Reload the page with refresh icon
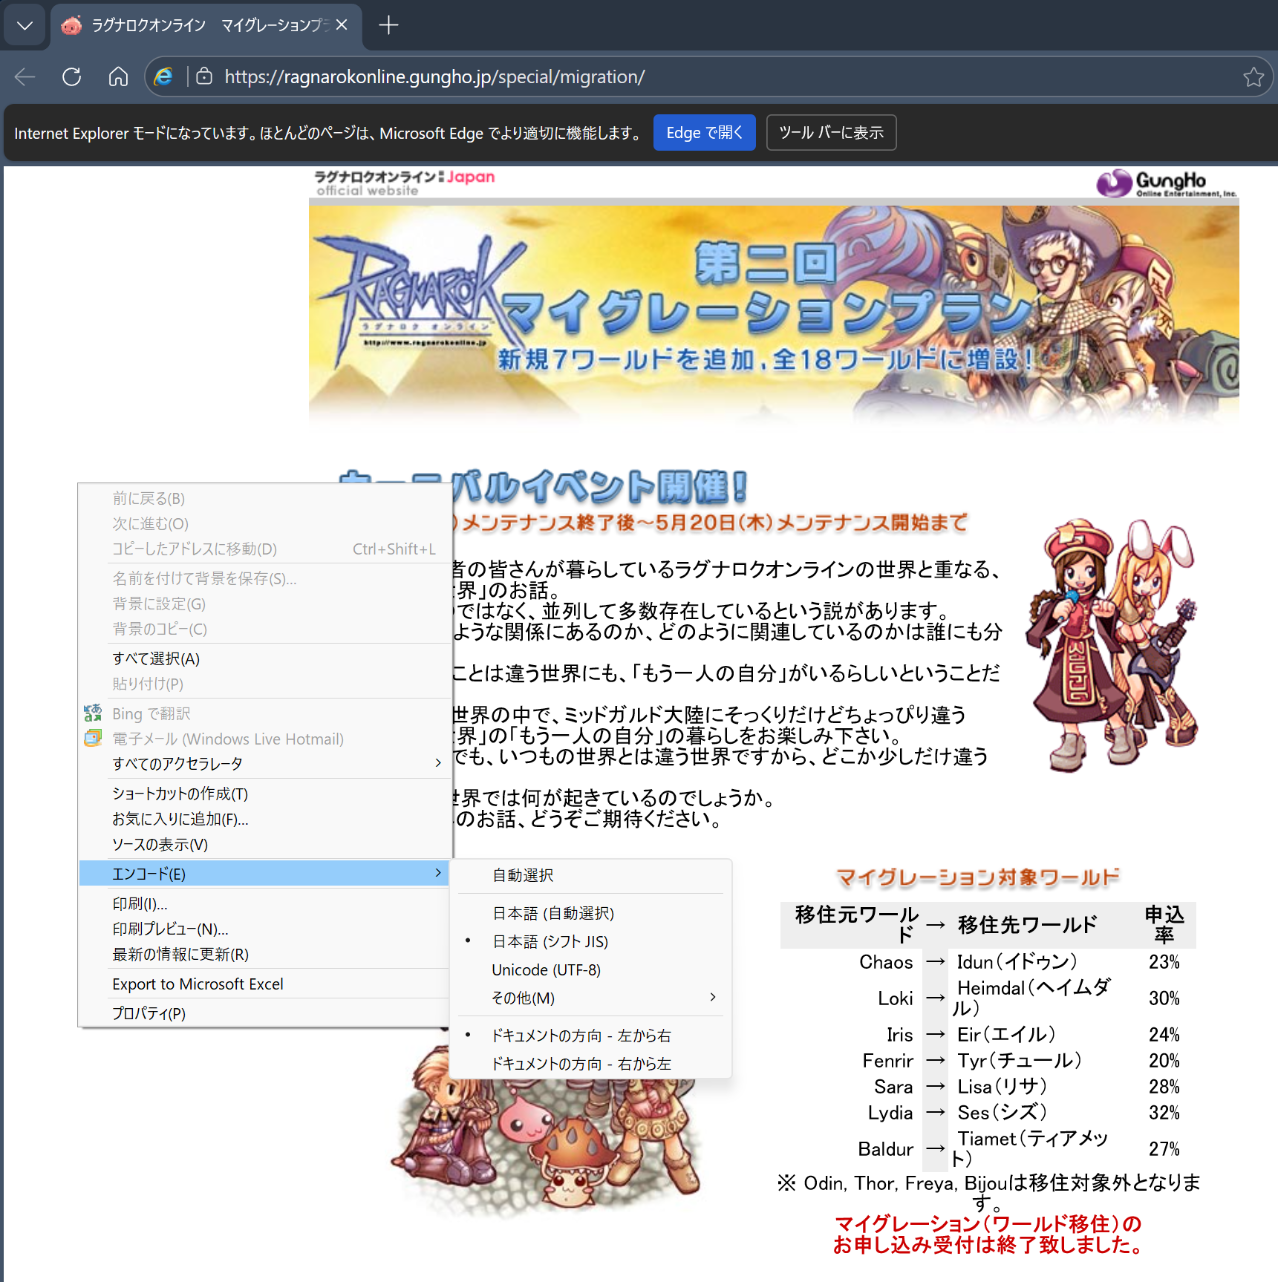The height and width of the screenshot is (1282, 1278). pos(71,77)
